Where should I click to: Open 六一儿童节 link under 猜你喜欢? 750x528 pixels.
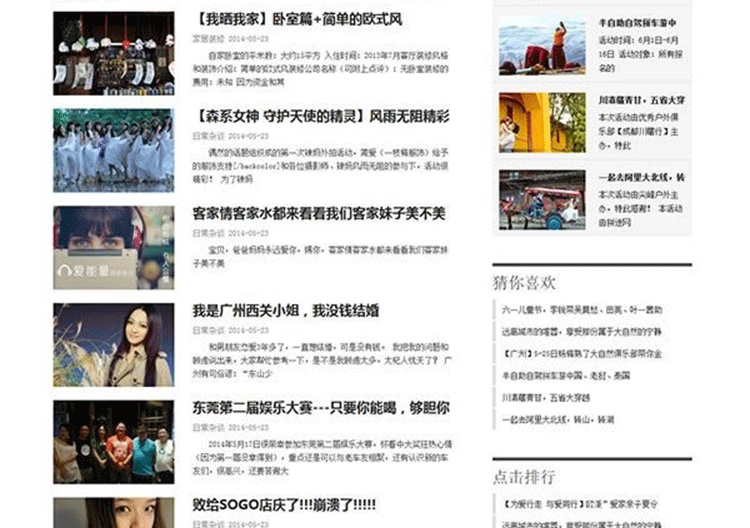pyautogui.click(x=582, y=310)
